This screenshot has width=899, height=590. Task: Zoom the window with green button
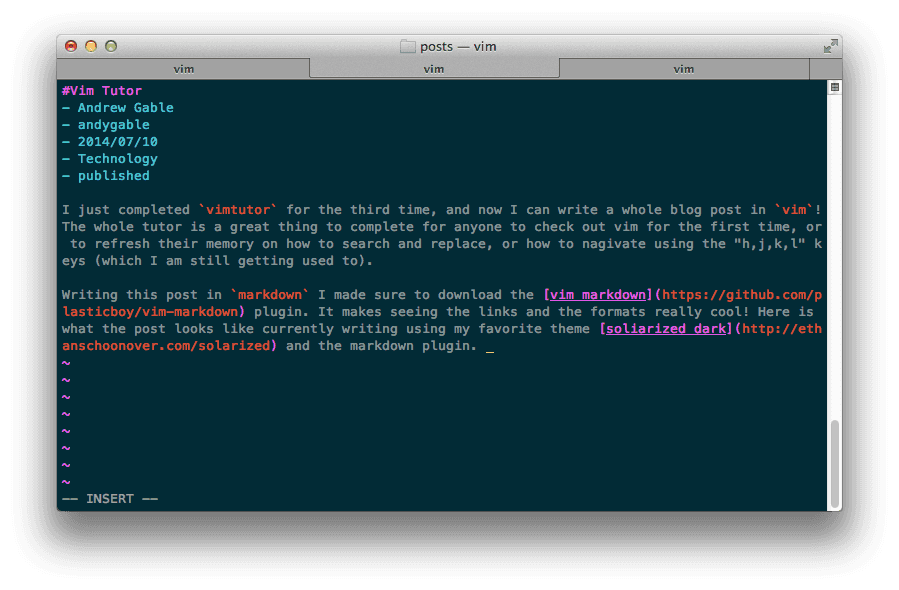point(111,46)
